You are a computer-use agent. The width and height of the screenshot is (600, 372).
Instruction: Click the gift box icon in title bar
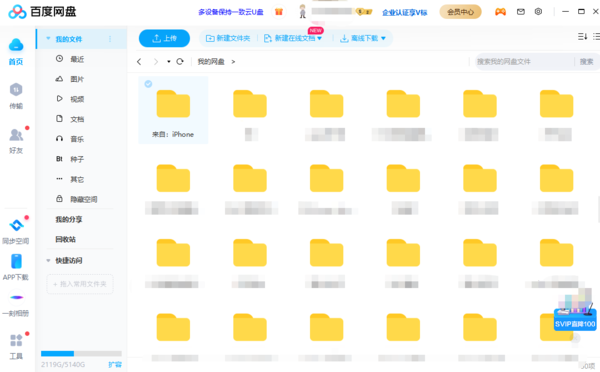coord(279,12)
